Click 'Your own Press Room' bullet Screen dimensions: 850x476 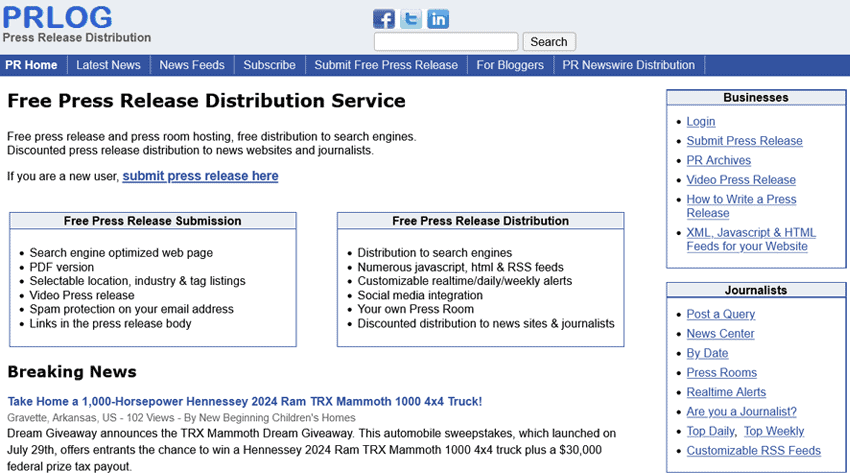(416, 309)
